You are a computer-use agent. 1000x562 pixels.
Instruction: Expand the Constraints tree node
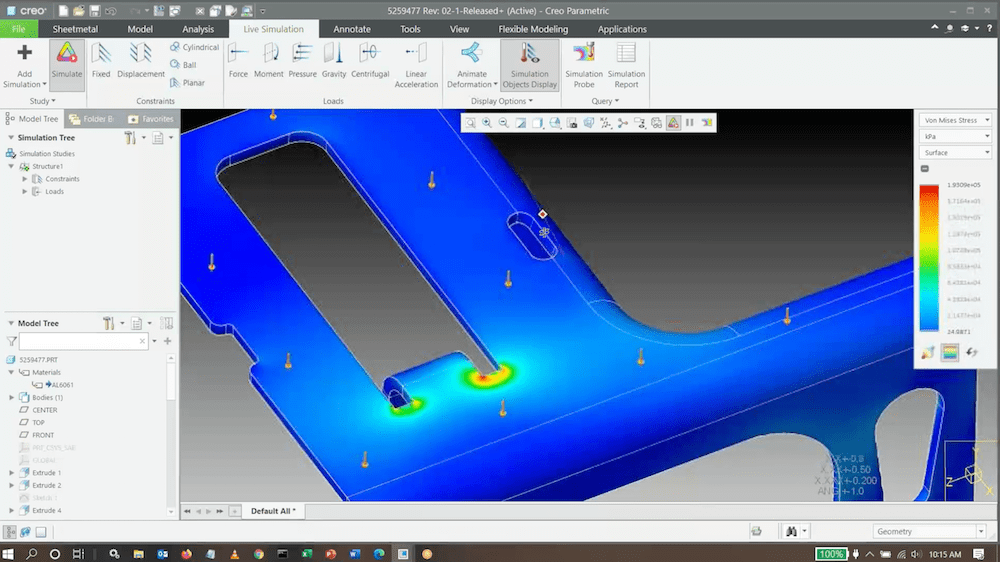[x=25, y=179]
